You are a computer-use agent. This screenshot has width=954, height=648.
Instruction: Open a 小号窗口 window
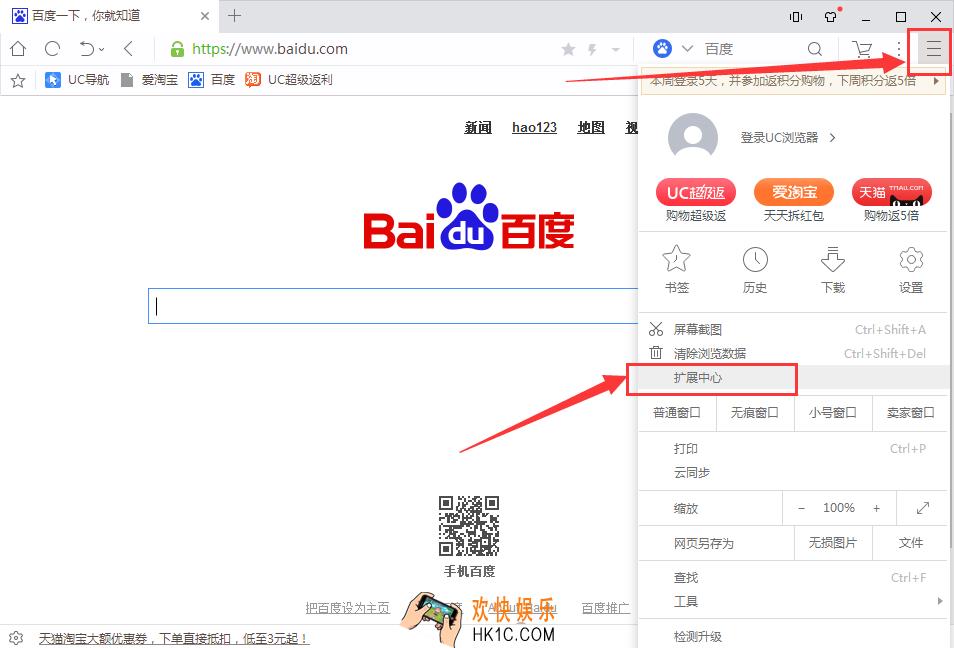pyautogui.click(x=833, y=413)
